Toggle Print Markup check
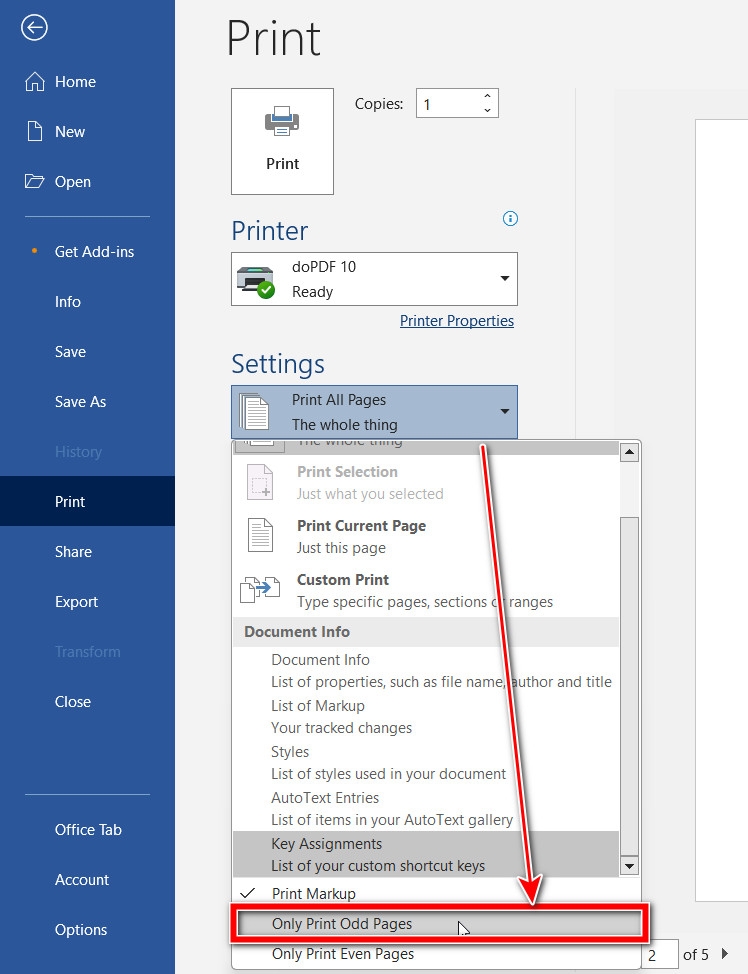Viewport: 748px width, 974px height. click(436, 893)
